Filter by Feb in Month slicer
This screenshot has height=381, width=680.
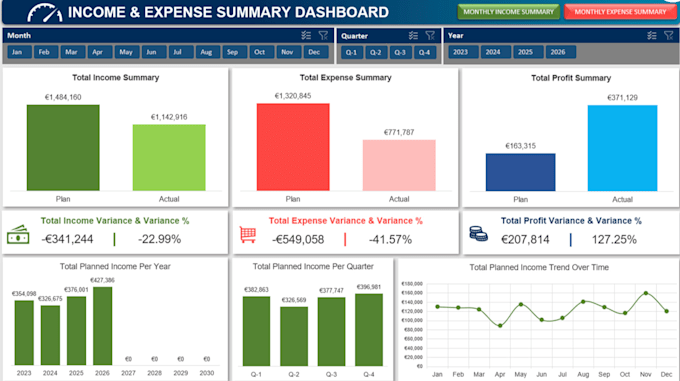point(46,52)
